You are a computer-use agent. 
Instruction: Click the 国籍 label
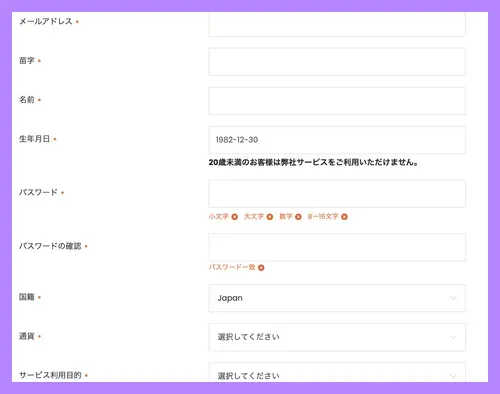point(27,297)
